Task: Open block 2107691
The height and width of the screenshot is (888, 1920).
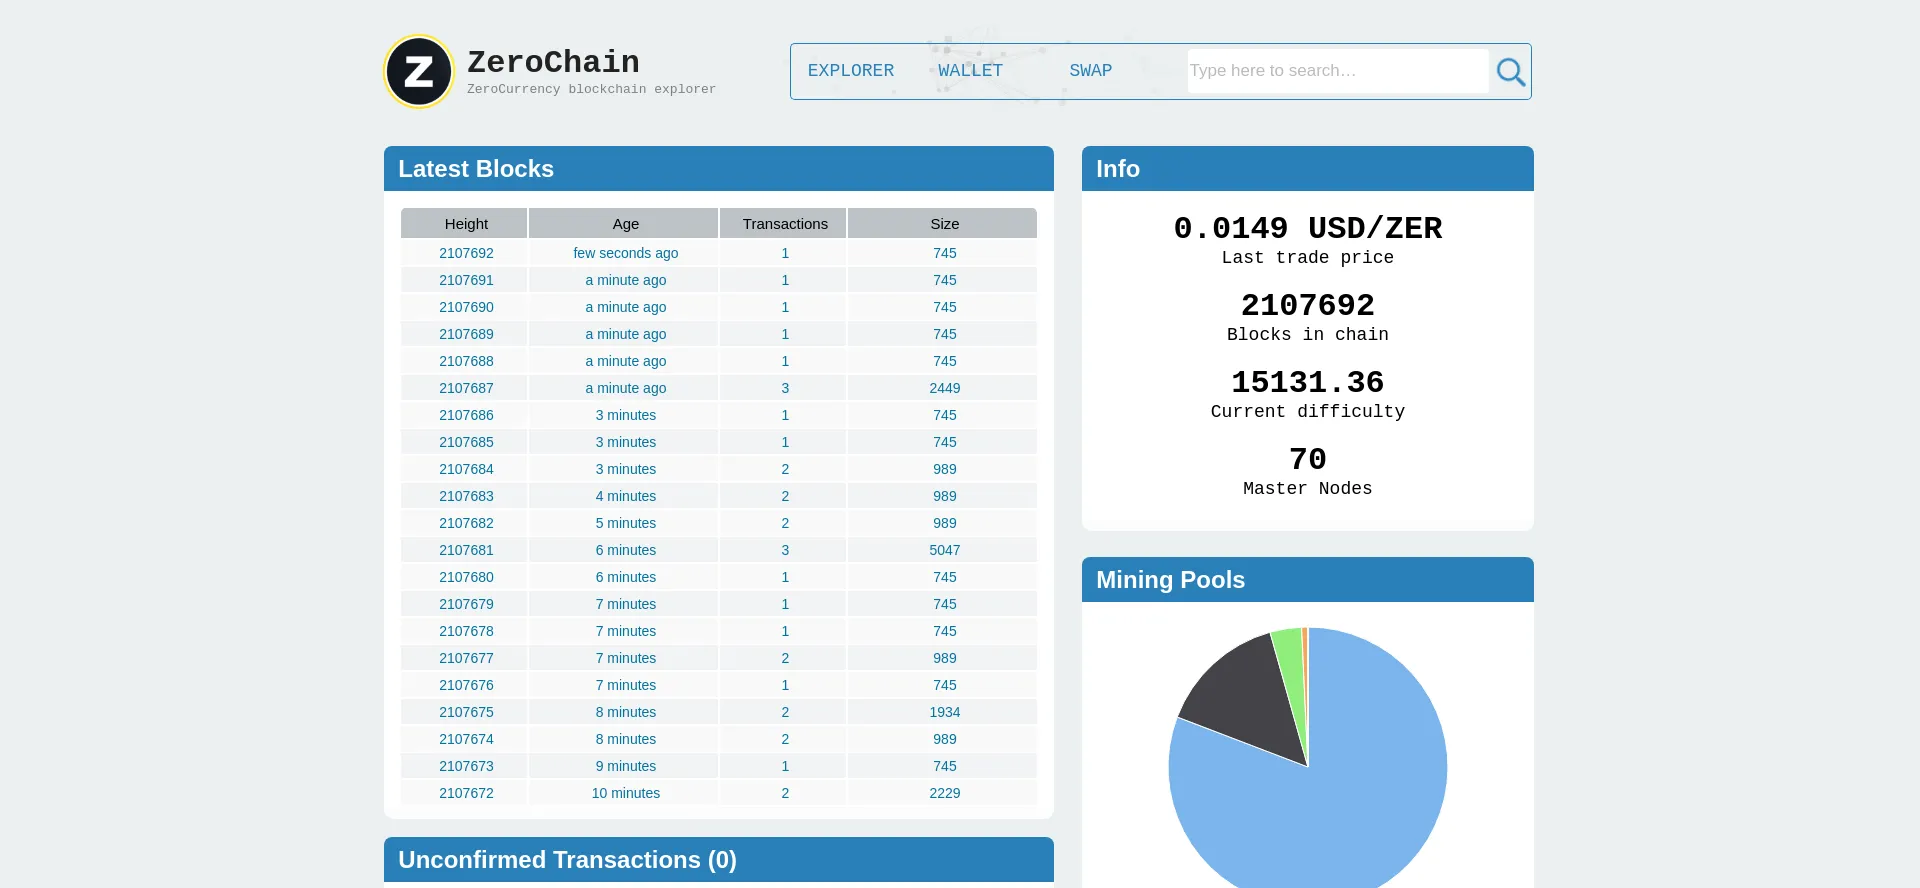Action: (x=466, y=280)
